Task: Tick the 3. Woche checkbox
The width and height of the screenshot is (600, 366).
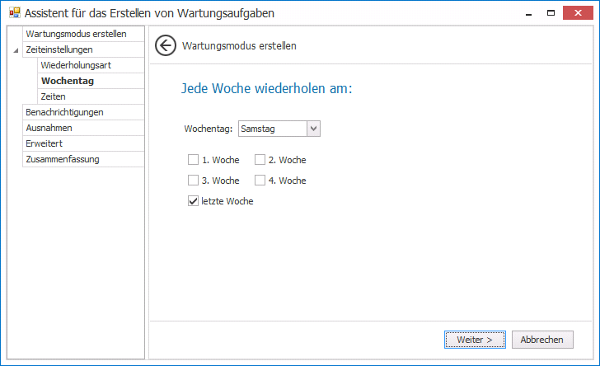Action: [193, 180]
